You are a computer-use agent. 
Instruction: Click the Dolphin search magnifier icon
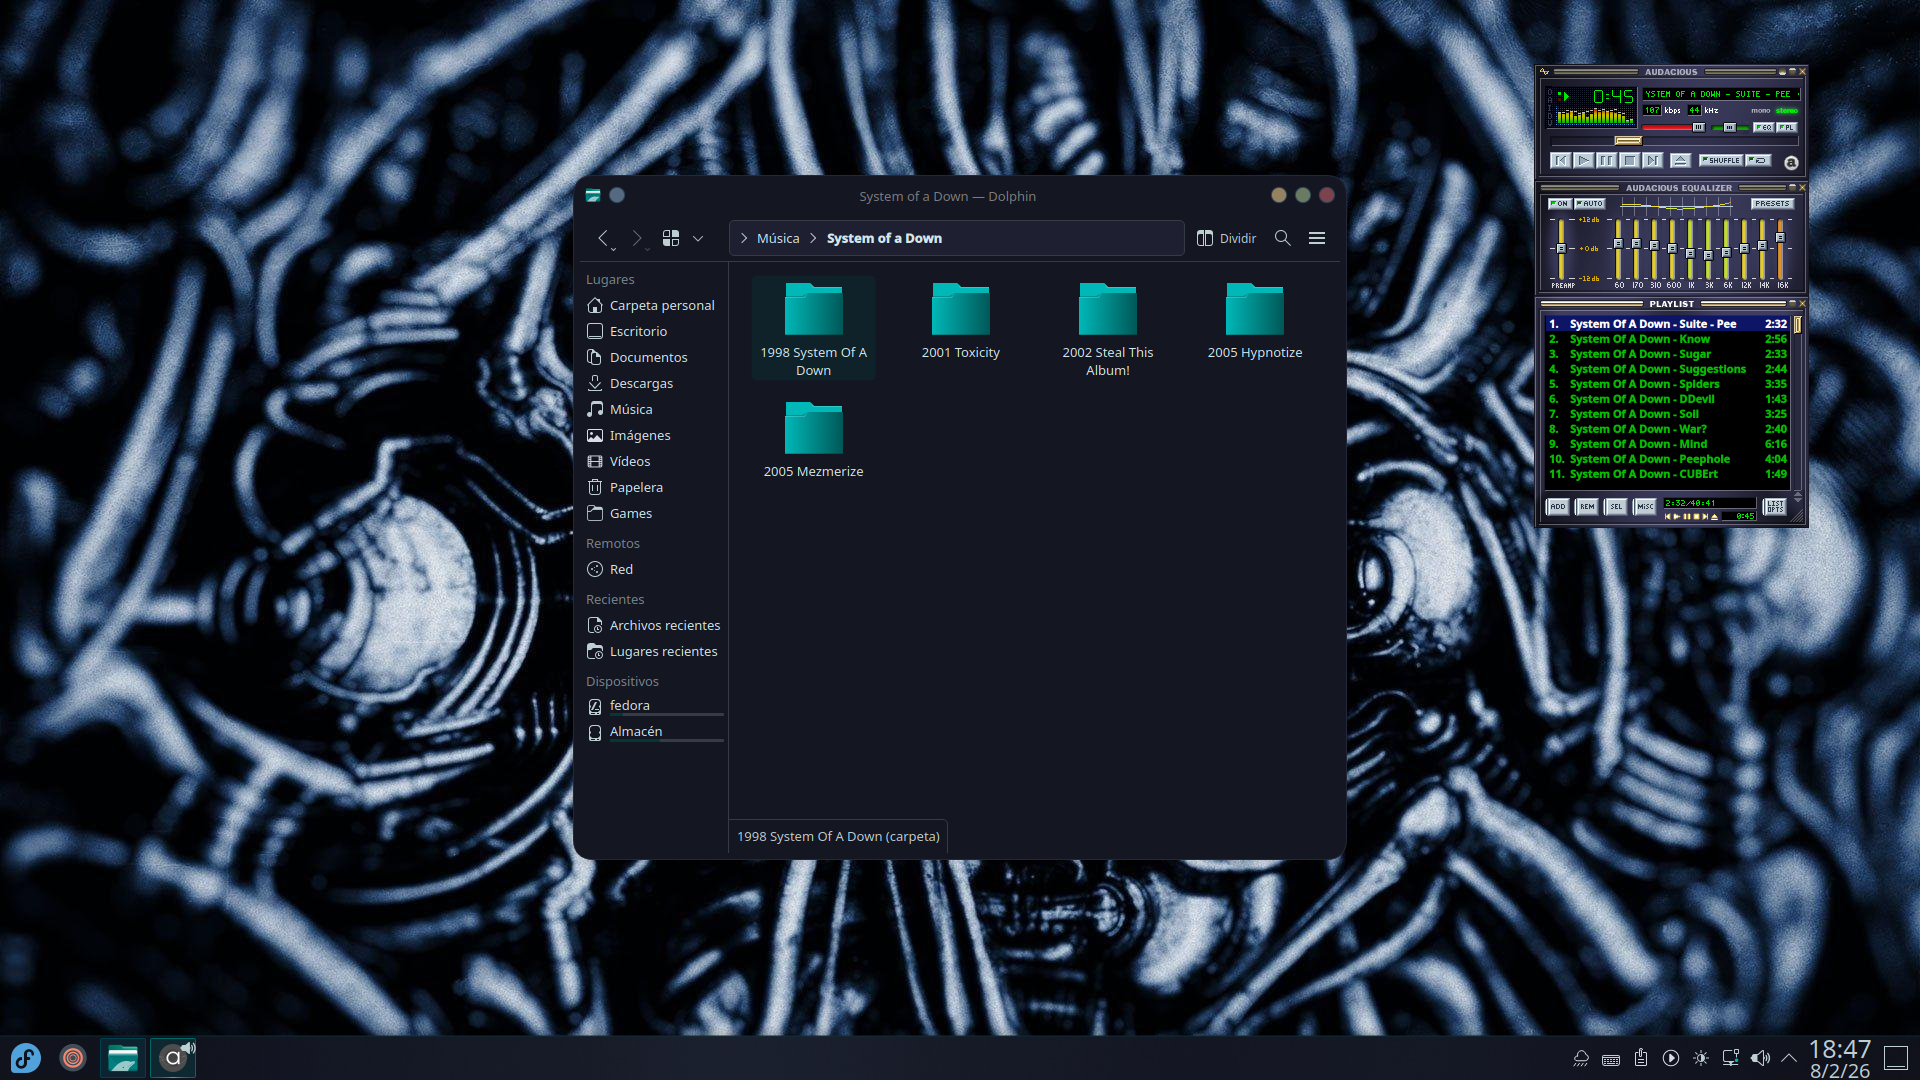coord(1282,238)
